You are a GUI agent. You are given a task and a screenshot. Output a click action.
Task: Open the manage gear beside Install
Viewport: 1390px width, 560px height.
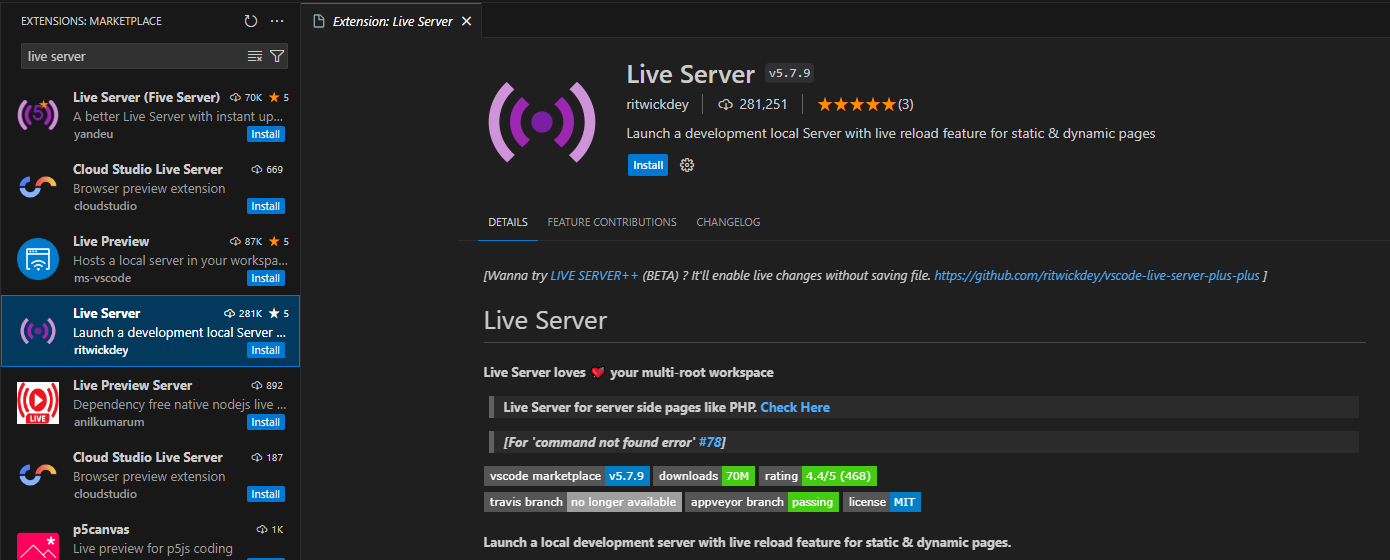[687, 165]
